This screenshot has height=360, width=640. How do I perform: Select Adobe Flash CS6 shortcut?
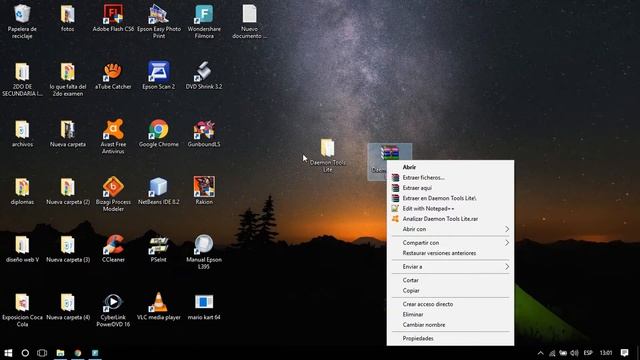click(x=113, y=18)
